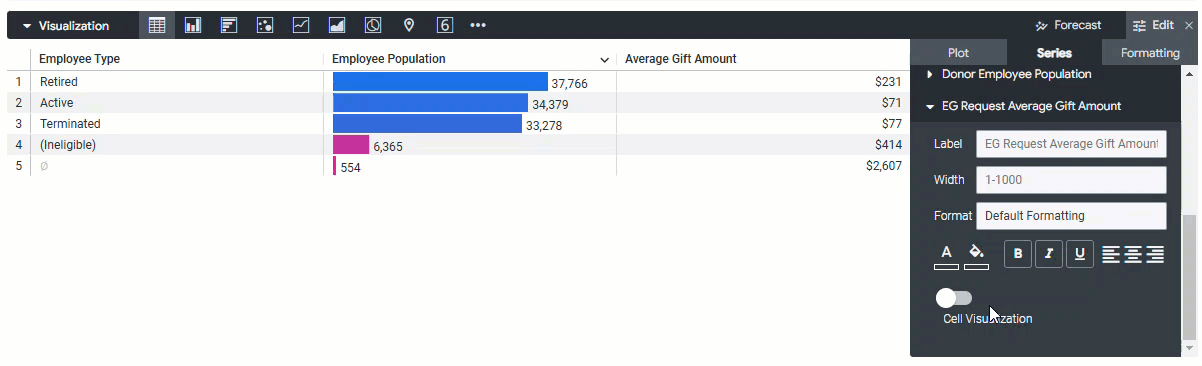Align series text right
Screen dimensions: 1202x366
click(x=1155, y=254)
